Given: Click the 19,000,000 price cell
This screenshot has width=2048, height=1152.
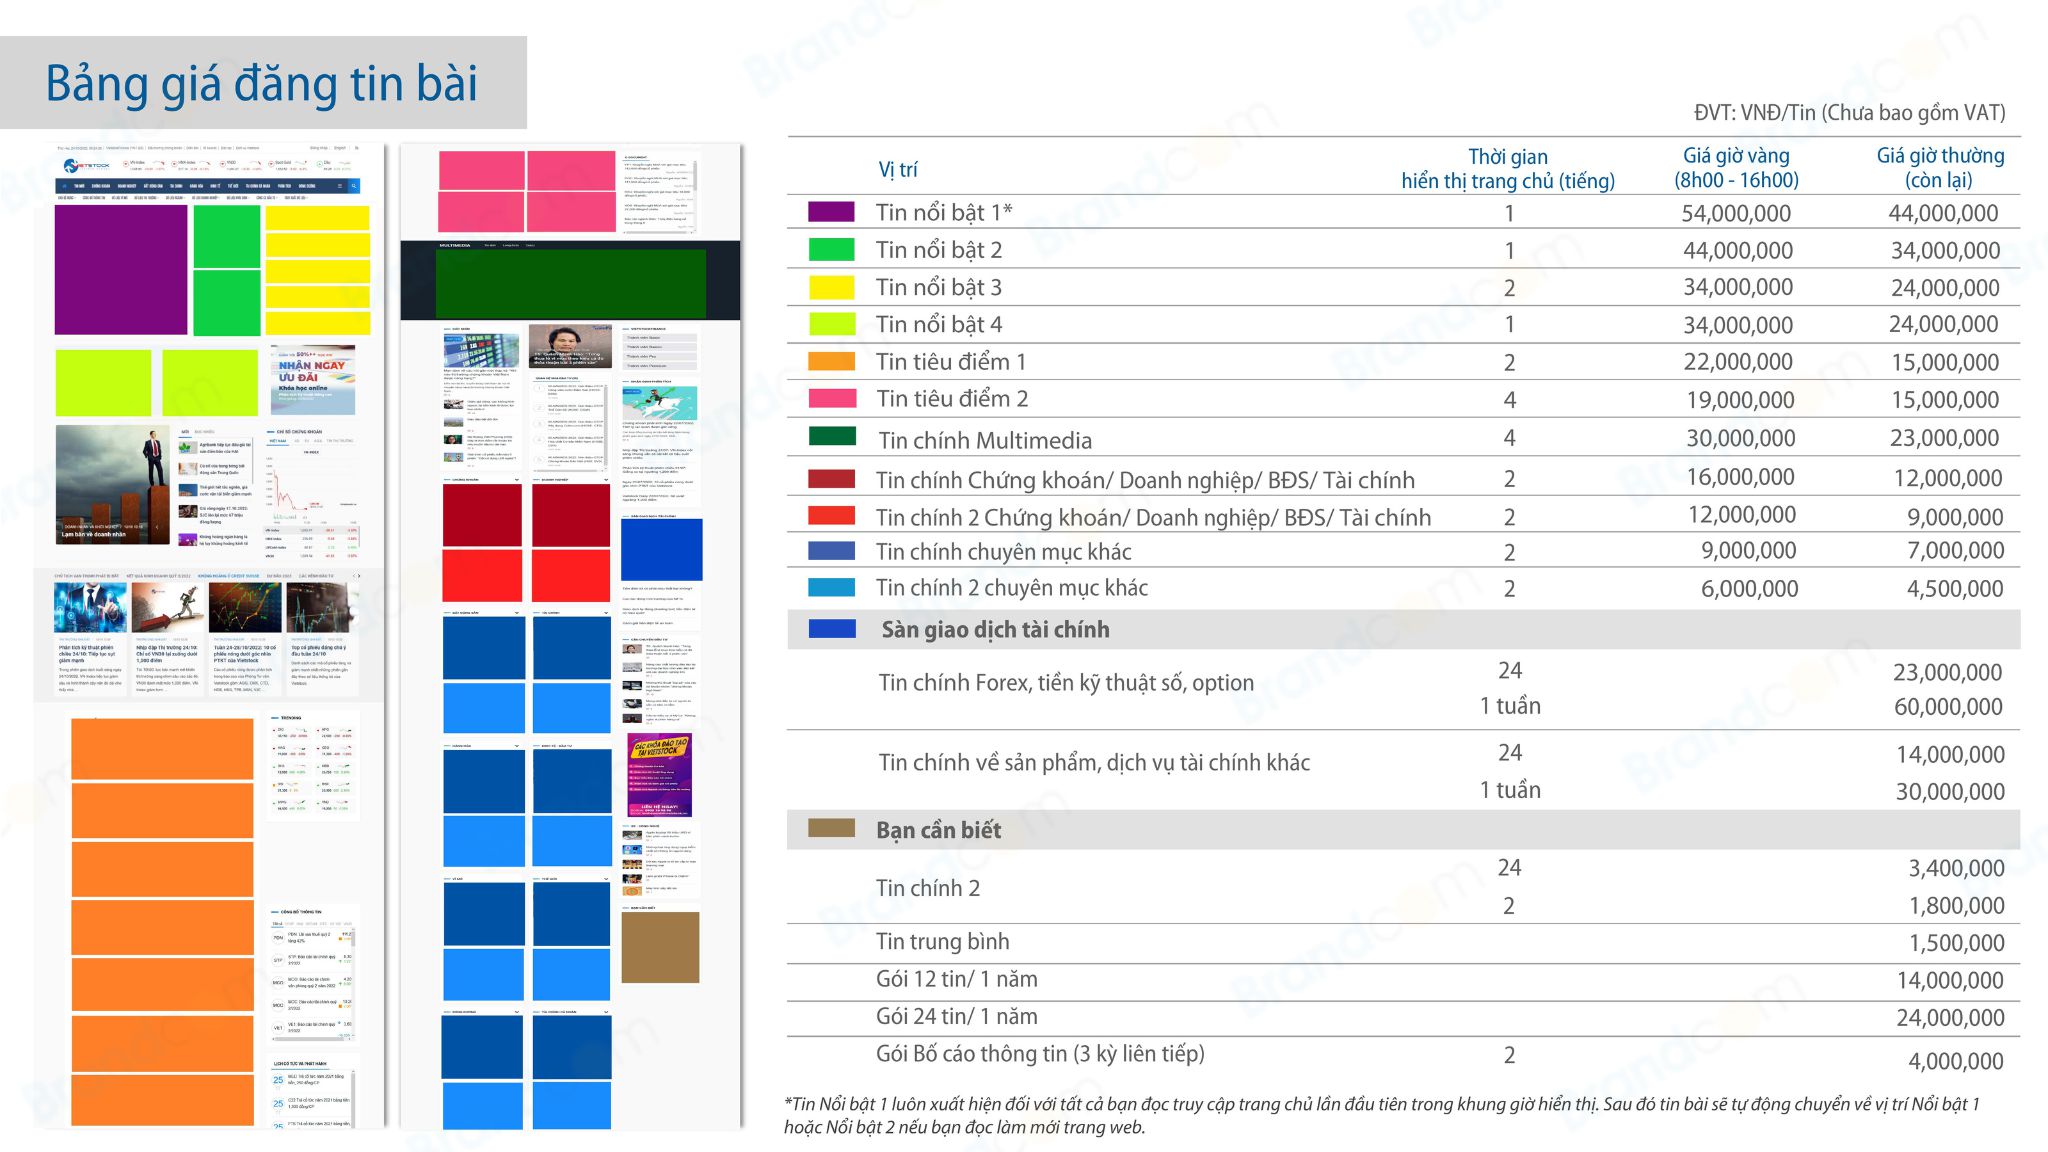Looking at the screenshot, I should point(1740,399).
